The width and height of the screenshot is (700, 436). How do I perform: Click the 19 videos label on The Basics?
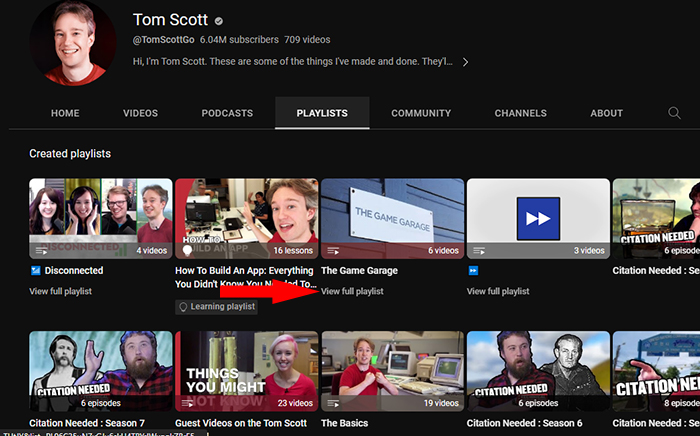[x=441, y=403]
